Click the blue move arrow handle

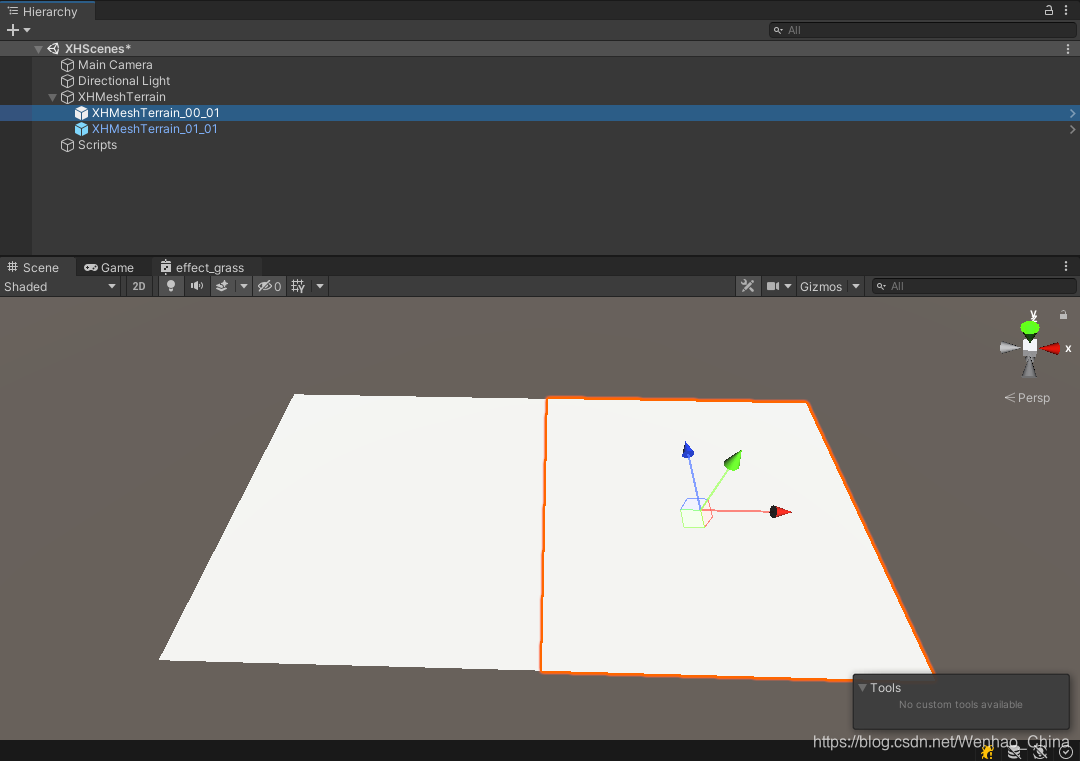(x=687, y=450)
